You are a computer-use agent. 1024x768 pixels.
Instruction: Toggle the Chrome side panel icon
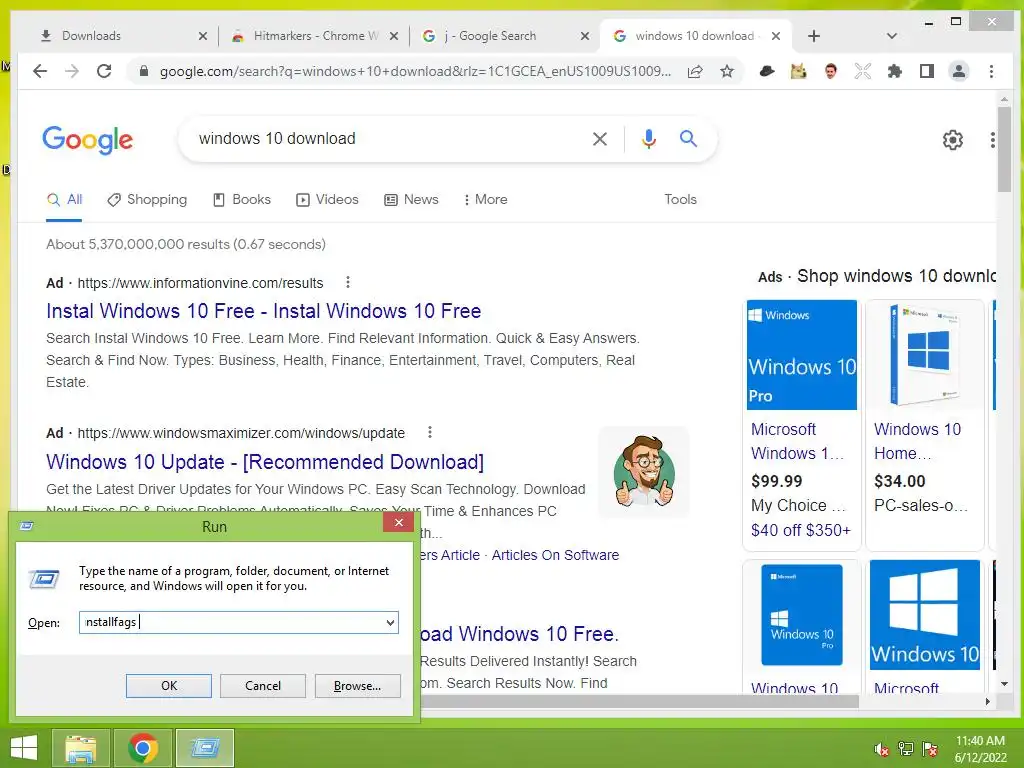tap(927, 71)
